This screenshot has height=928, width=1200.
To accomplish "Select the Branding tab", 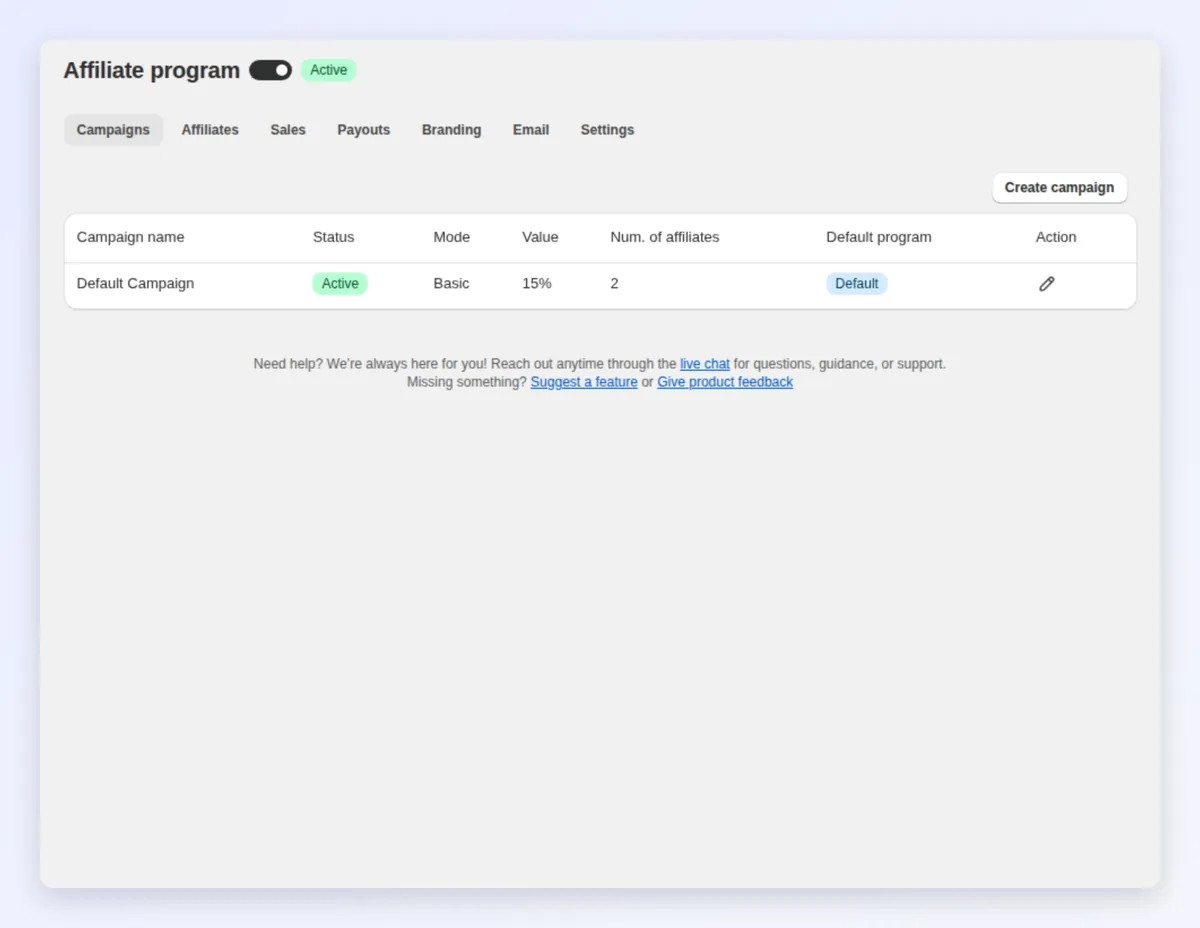I will [x=451, y=130].
